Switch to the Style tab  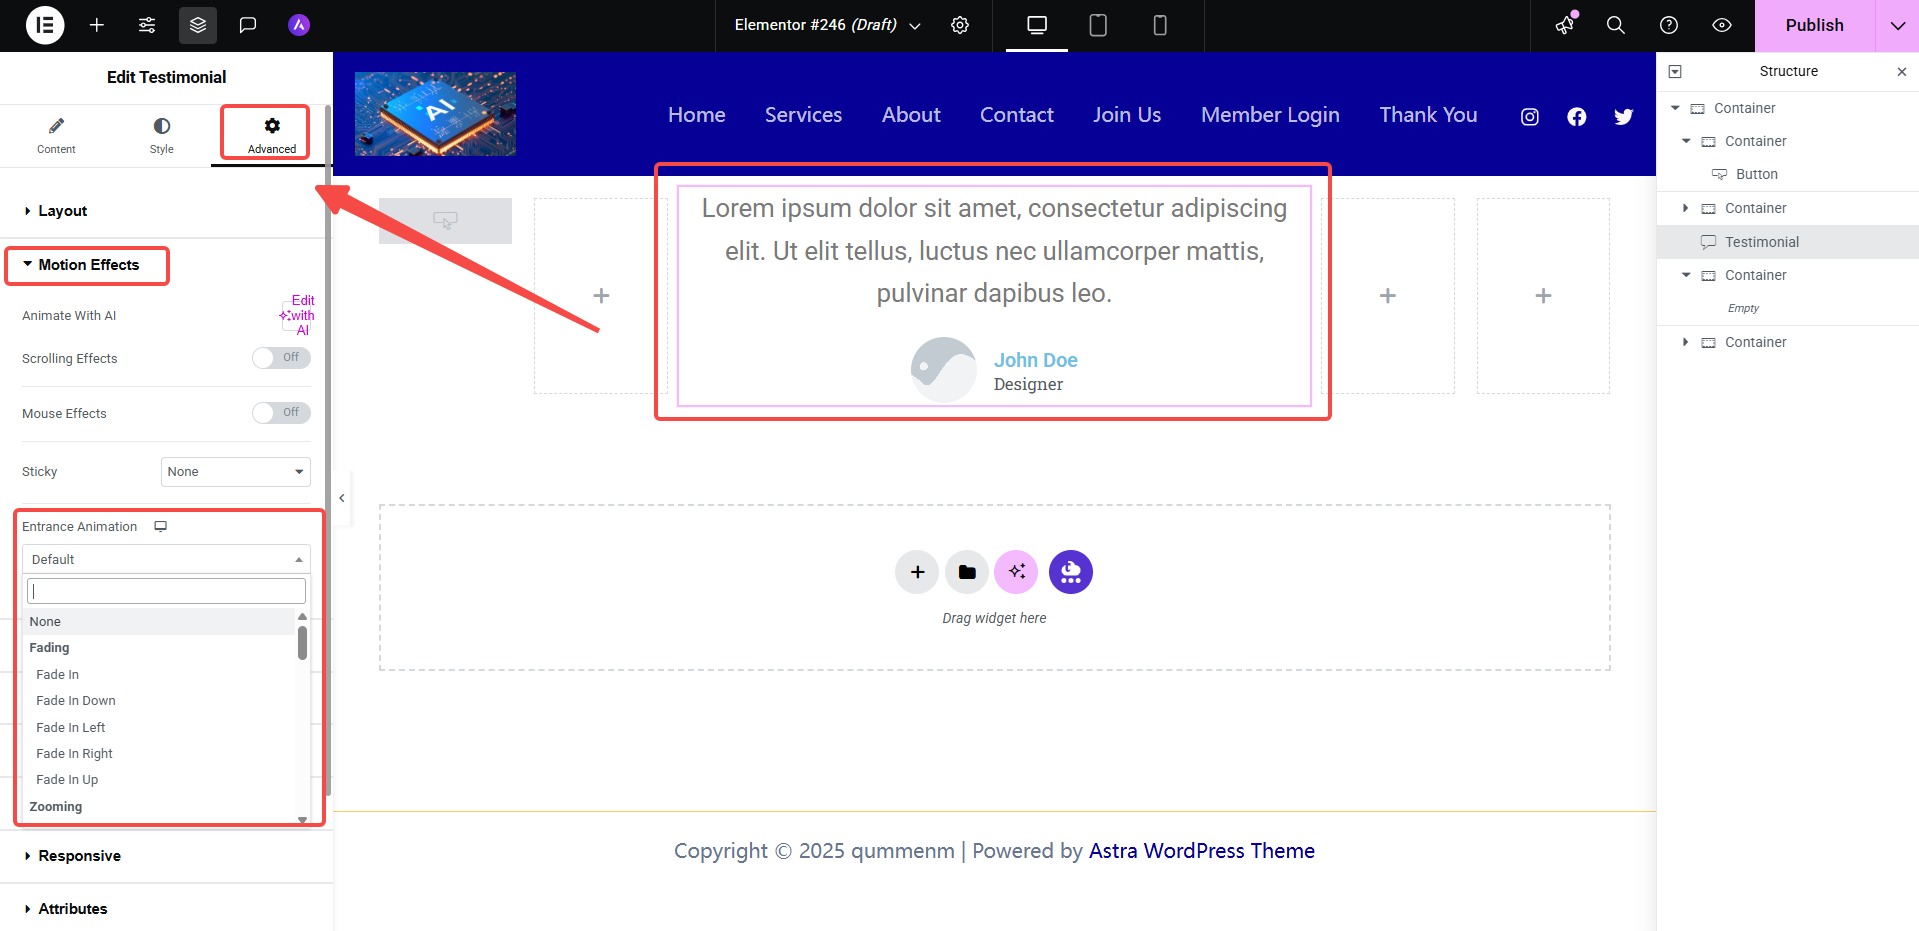tap(161, 134)
